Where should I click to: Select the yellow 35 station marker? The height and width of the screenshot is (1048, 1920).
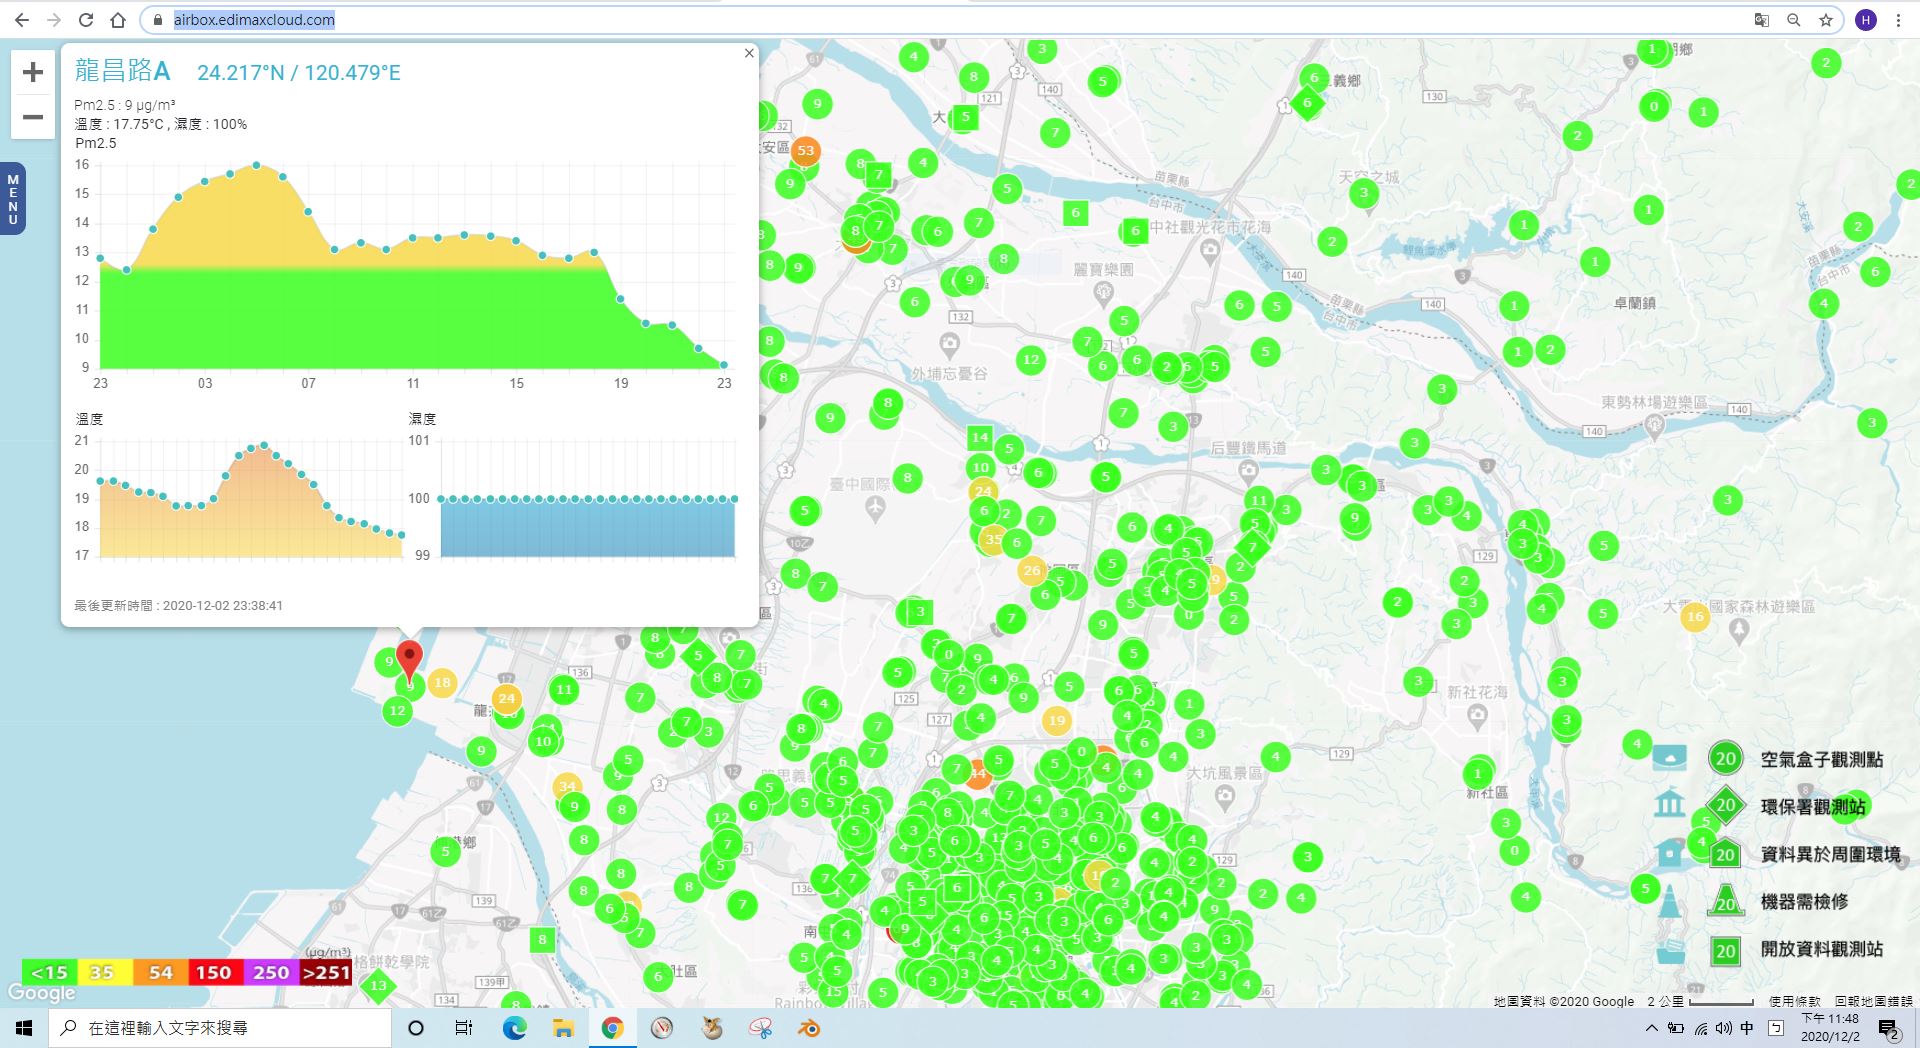(x=993, y=539)
